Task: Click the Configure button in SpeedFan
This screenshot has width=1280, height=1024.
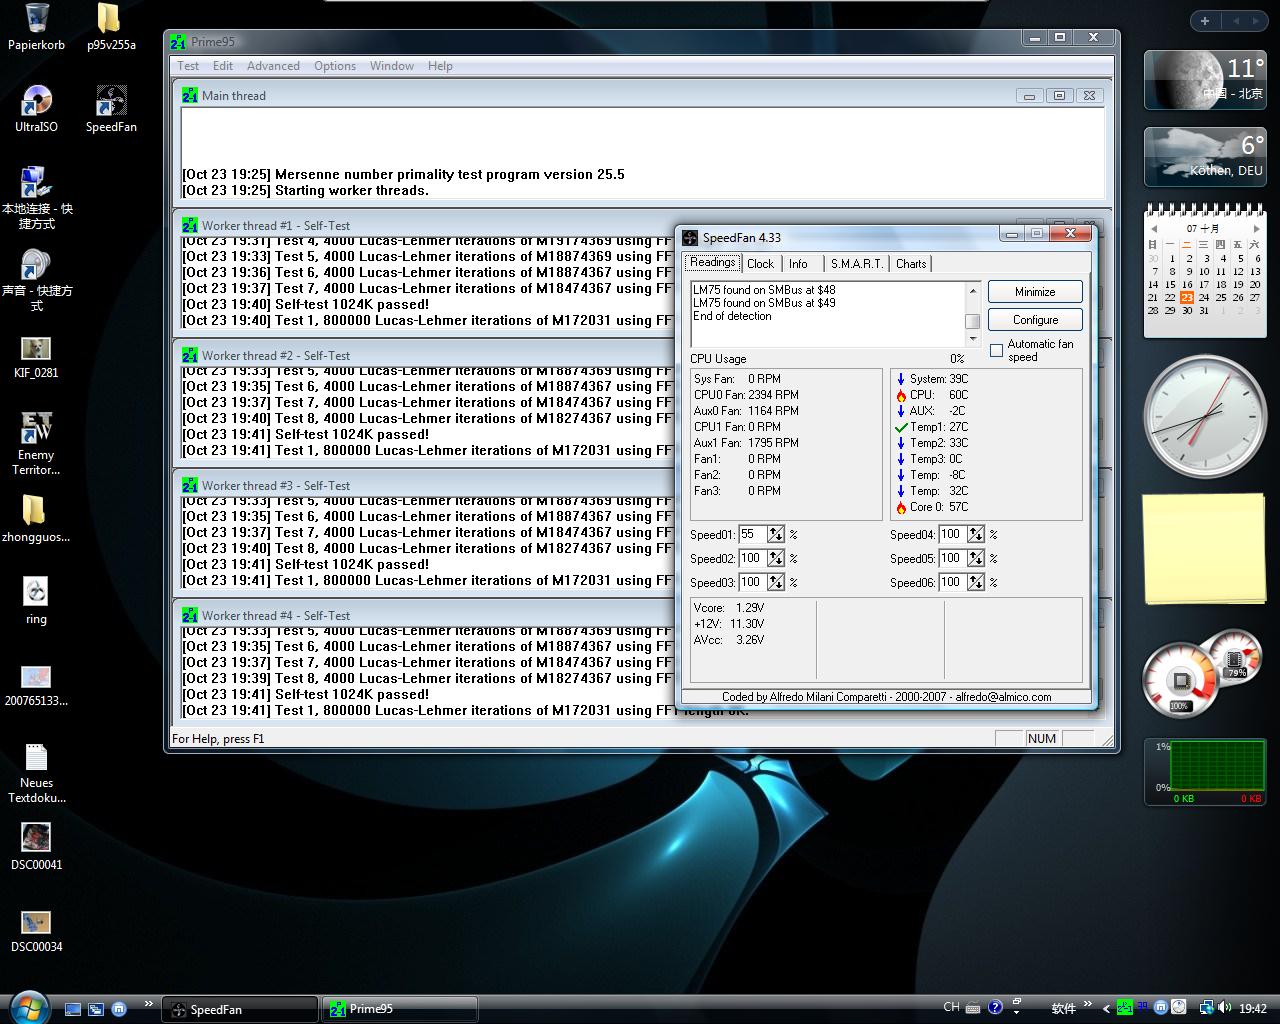Action: pos(1035,320)
